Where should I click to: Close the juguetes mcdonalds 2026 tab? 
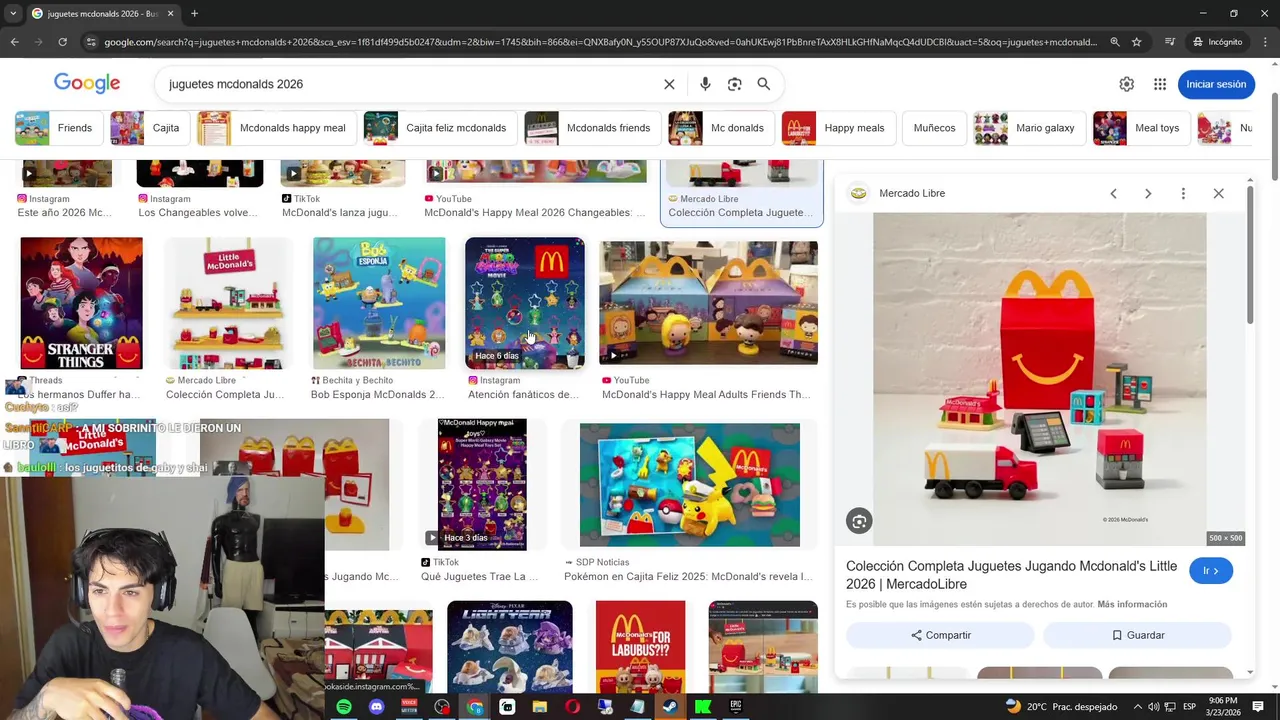[x=170, y=13]
